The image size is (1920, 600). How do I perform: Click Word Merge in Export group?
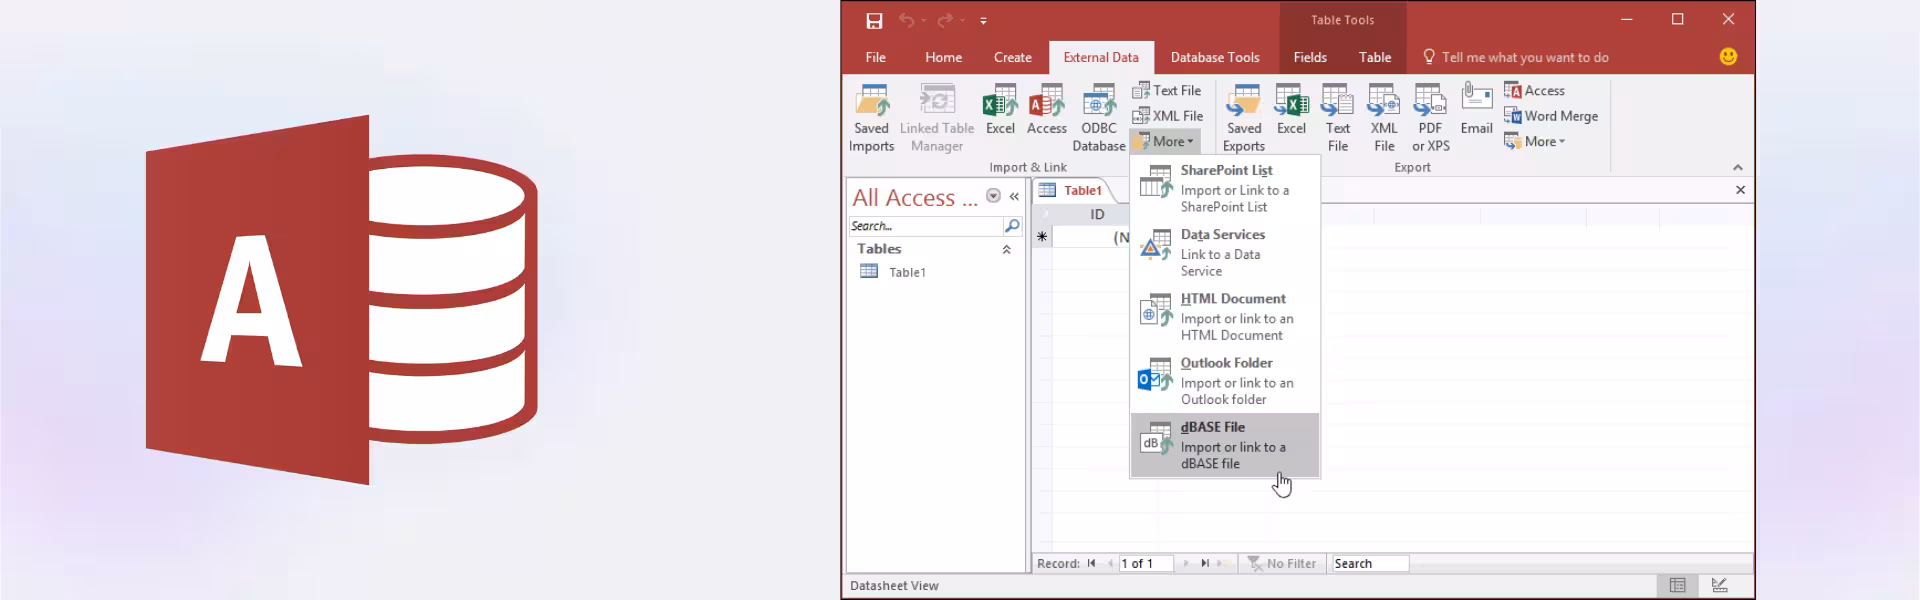coord(1551,116)
